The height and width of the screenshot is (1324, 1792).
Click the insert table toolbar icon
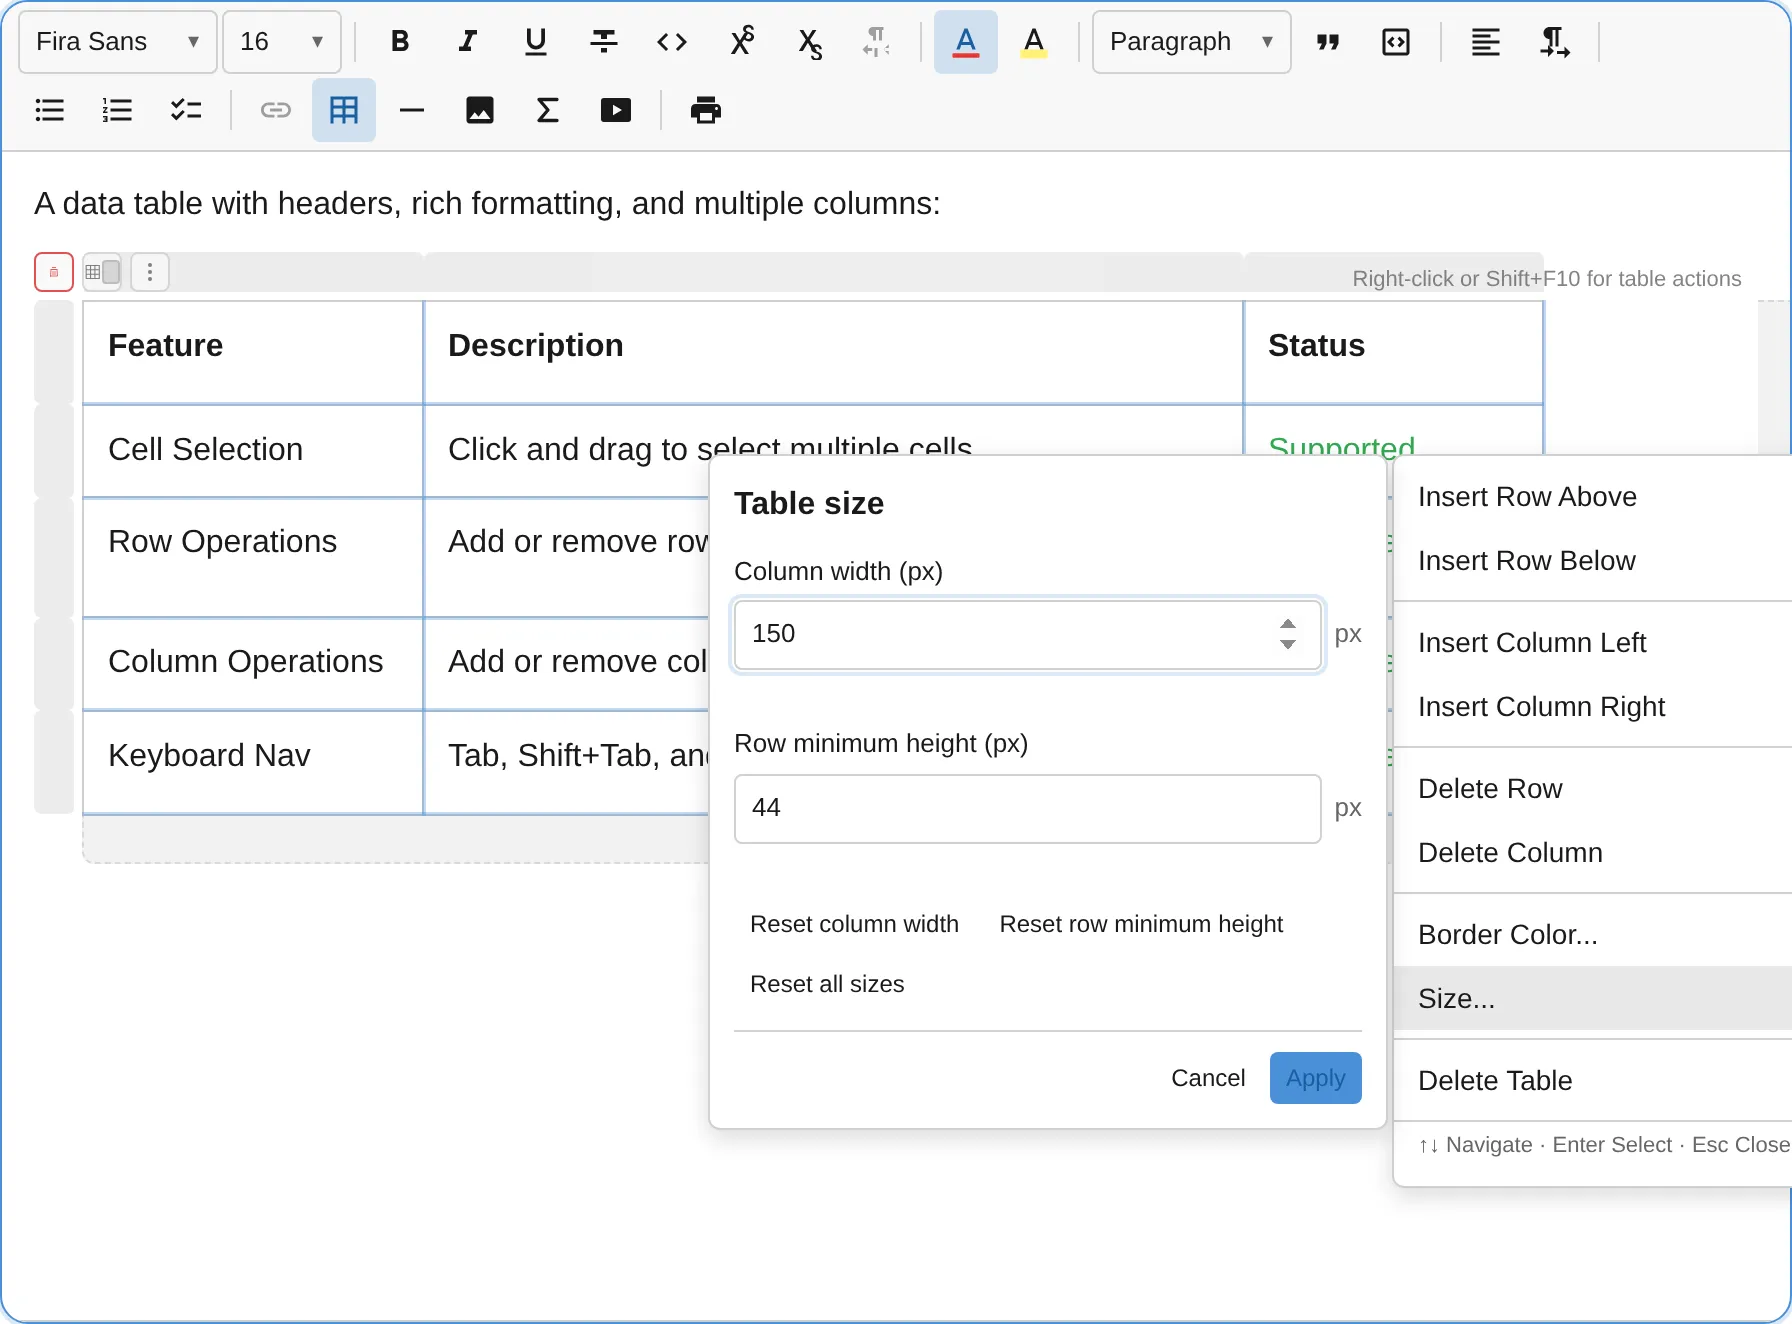coord(344,110)
